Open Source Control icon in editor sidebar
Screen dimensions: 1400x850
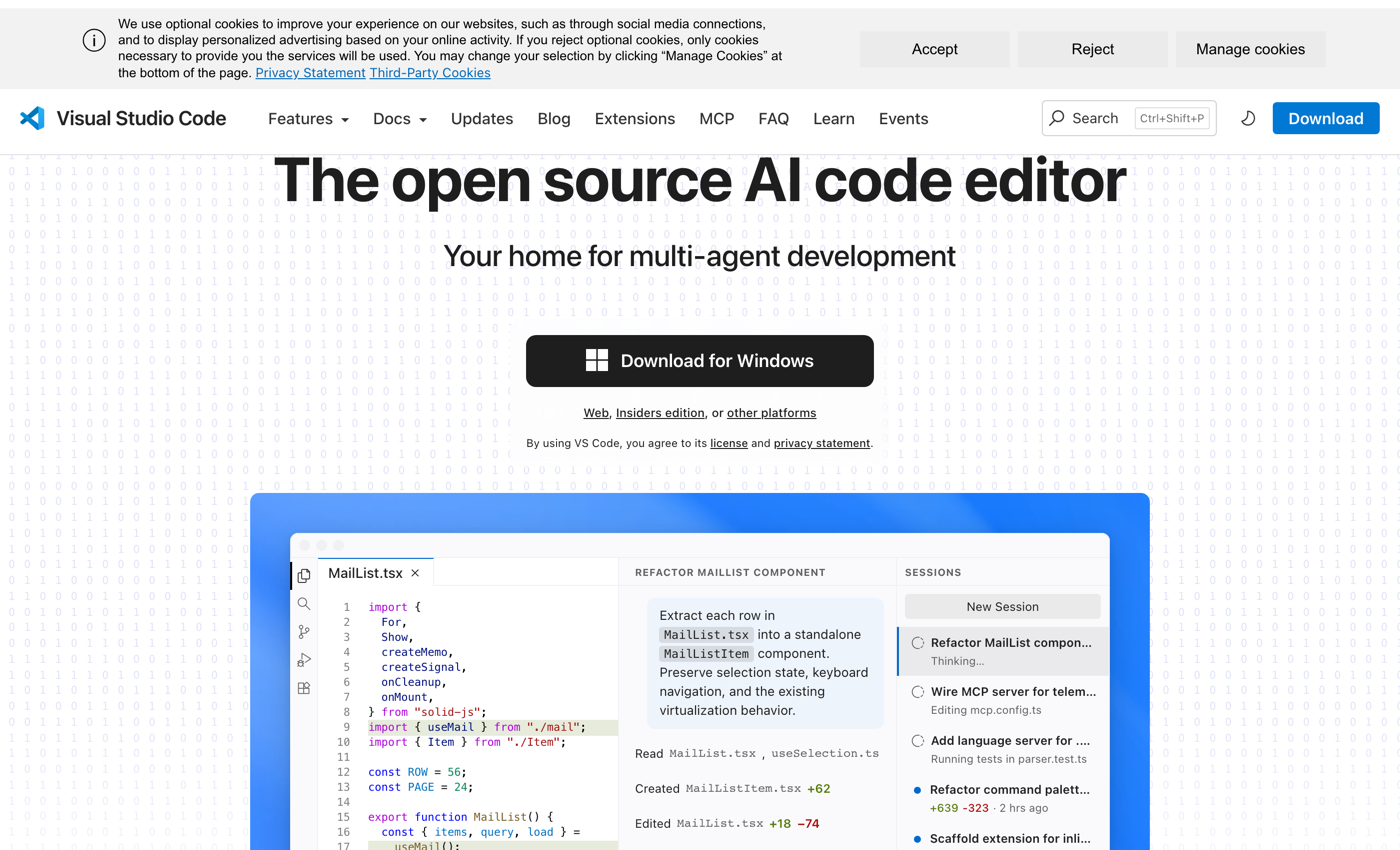point(304,632)
